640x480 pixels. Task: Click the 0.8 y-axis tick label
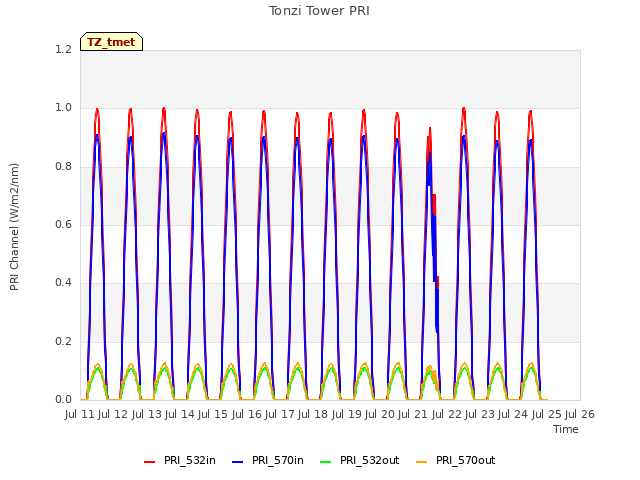click(x=63, y=167)
